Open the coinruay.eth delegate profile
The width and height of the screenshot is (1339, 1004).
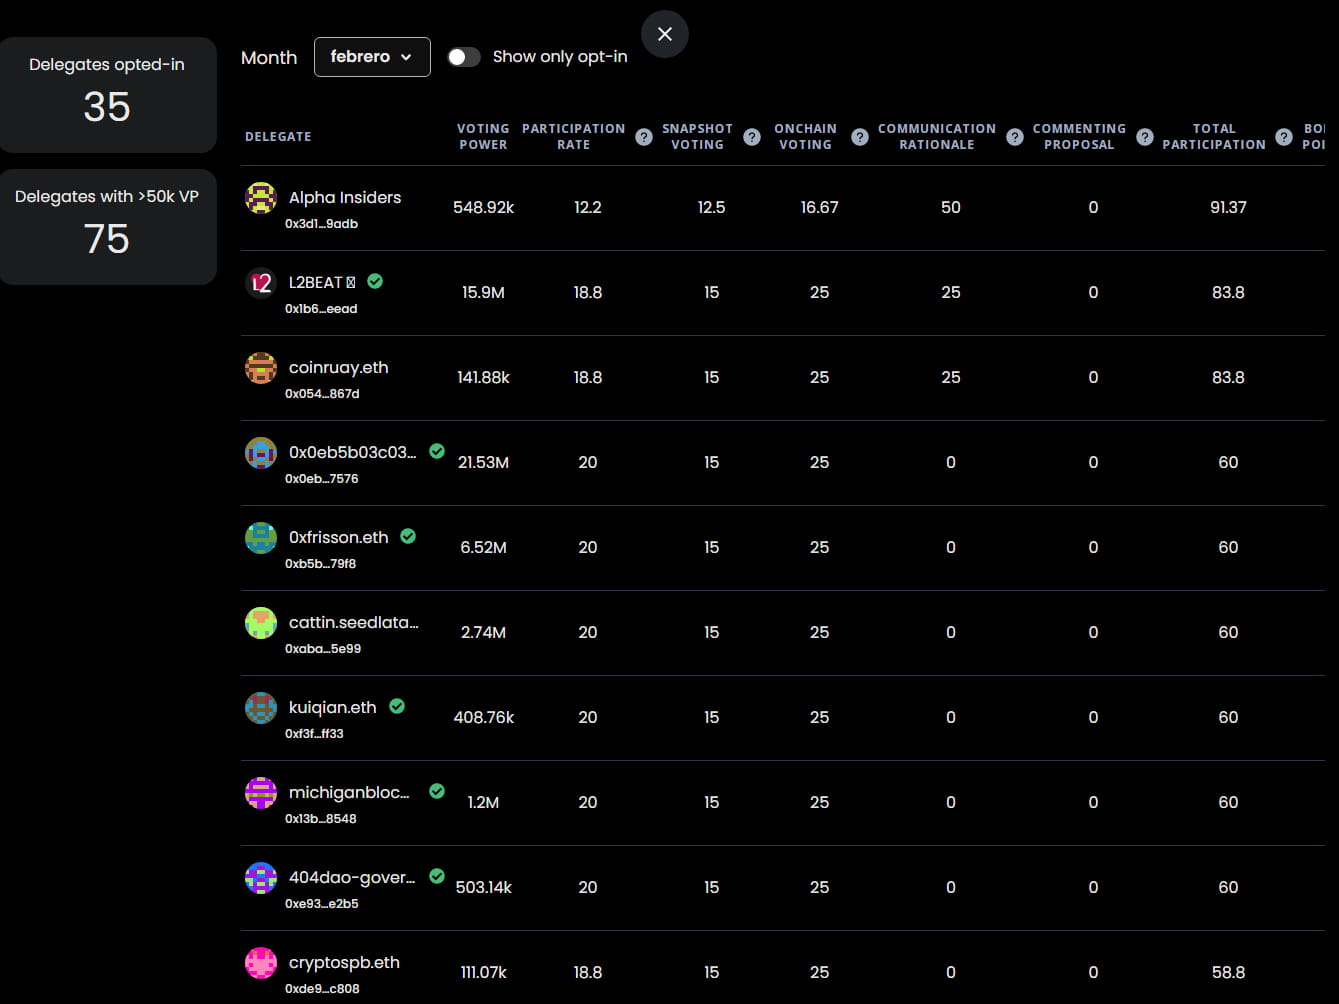coord(338,367)
